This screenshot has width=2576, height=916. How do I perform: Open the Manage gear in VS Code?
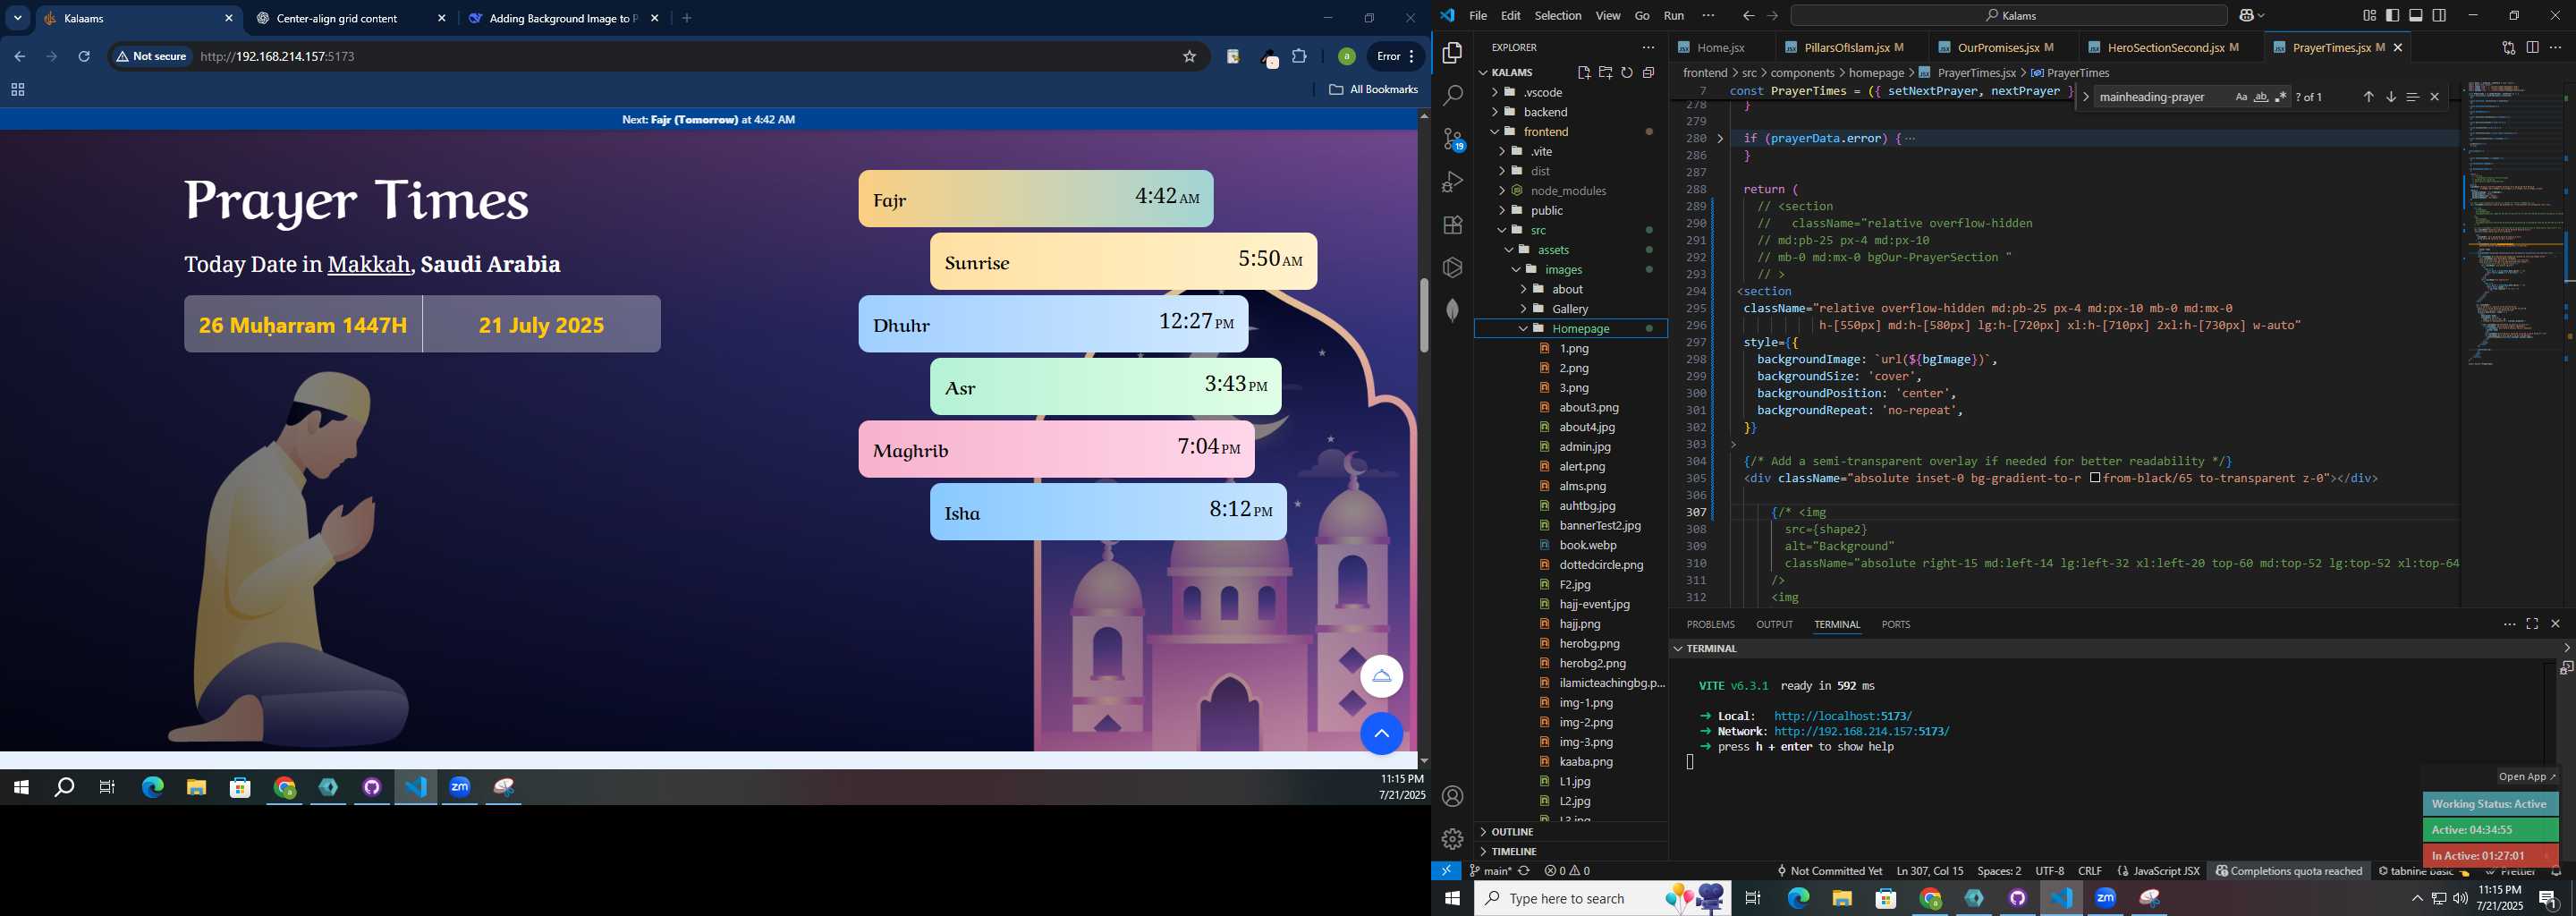click(x=1452, y=839)
